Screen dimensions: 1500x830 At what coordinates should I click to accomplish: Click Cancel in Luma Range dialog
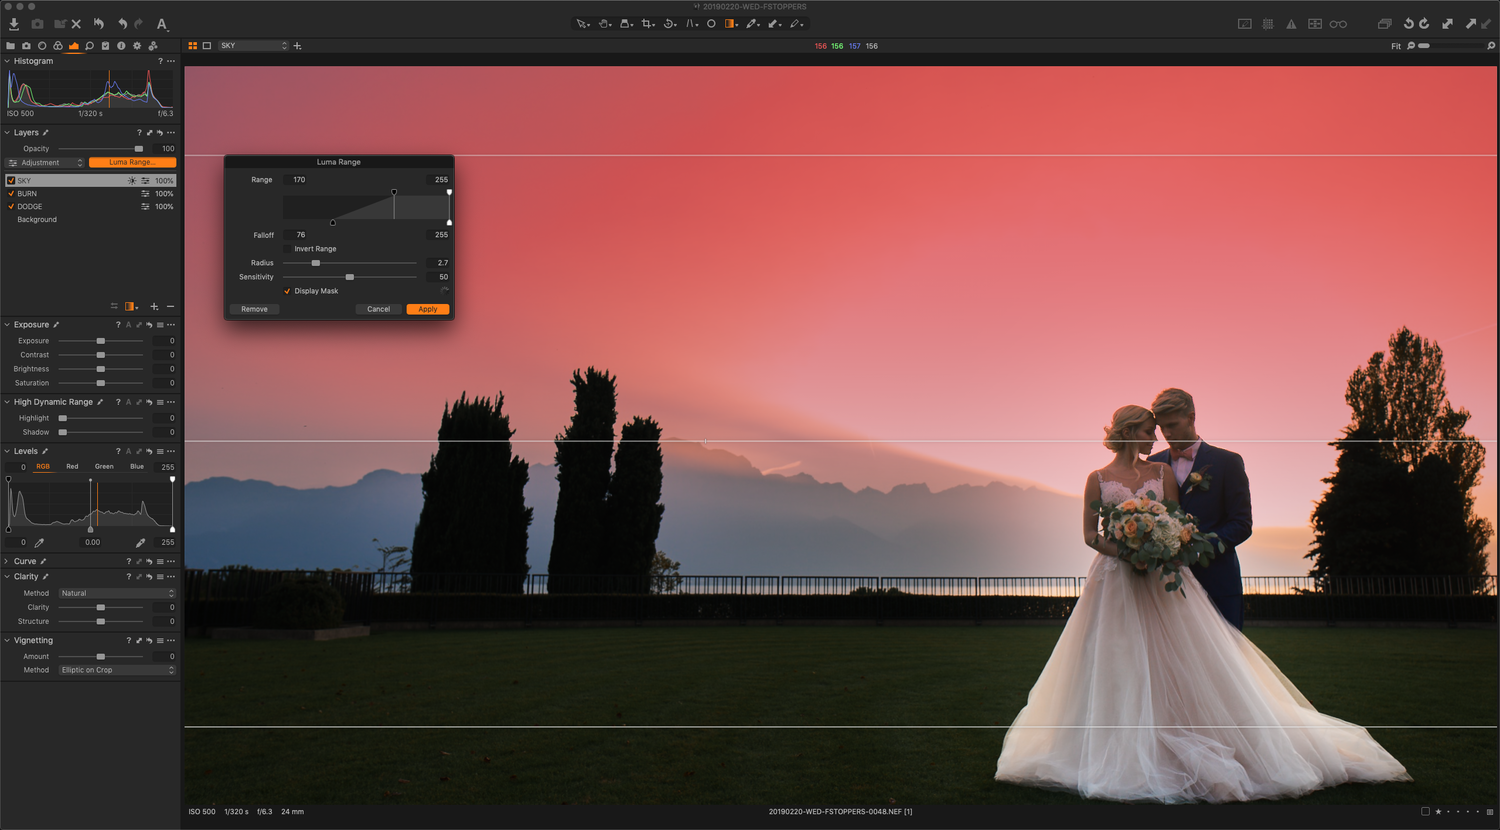(x=378, y=309)
